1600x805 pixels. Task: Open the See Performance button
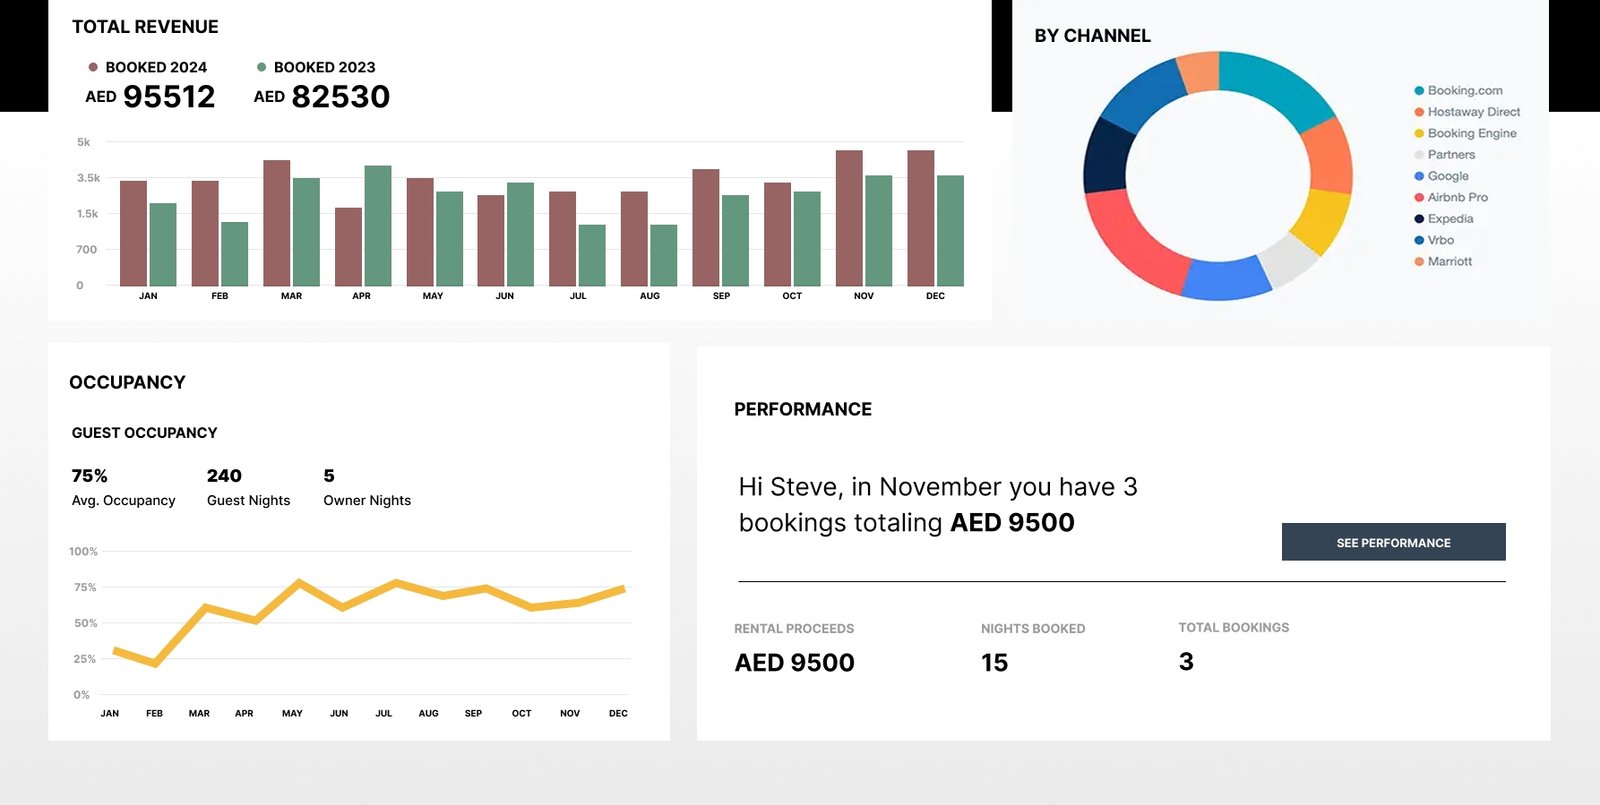(1393, 542)
